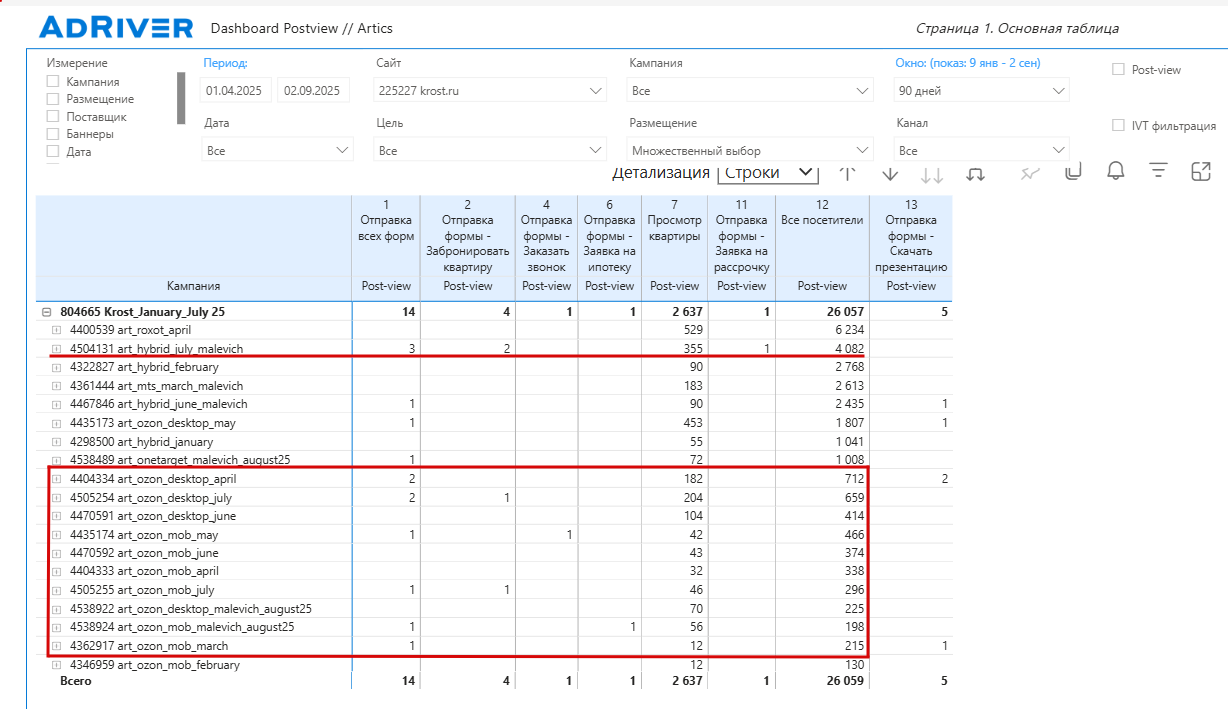The height and width of the screenshot is (710, 1228).
Task: Click the Просмотр квартиры column header
Action: coord(674,227)
